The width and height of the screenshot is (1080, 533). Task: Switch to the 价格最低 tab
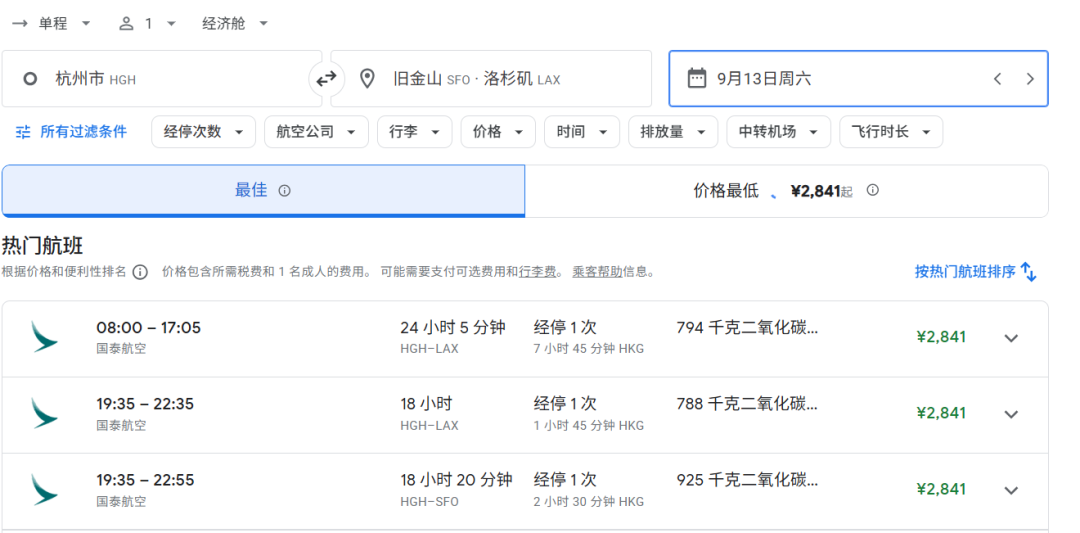pyautogui.click(x=785, y=191)
